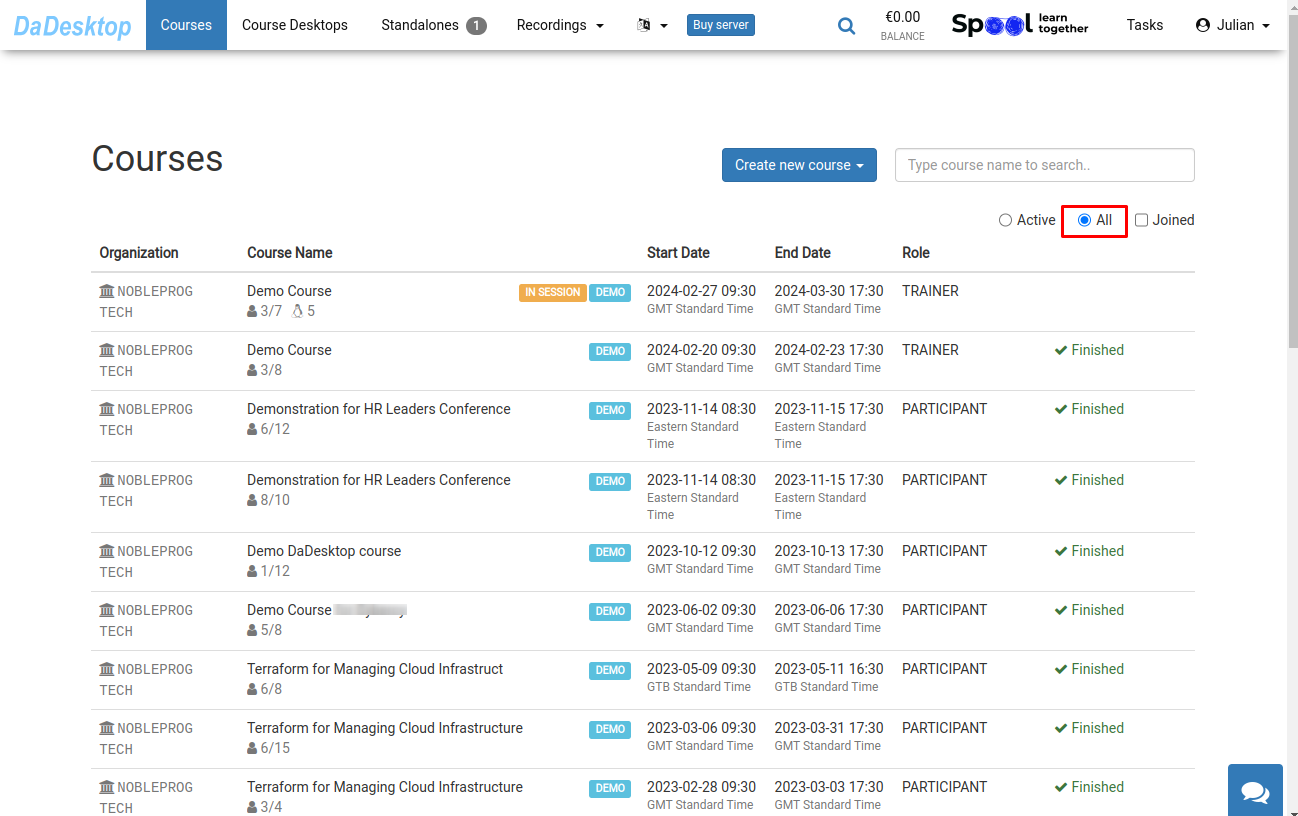
Task: Open the €0.00 balance link
Action: tap(902, 25)
